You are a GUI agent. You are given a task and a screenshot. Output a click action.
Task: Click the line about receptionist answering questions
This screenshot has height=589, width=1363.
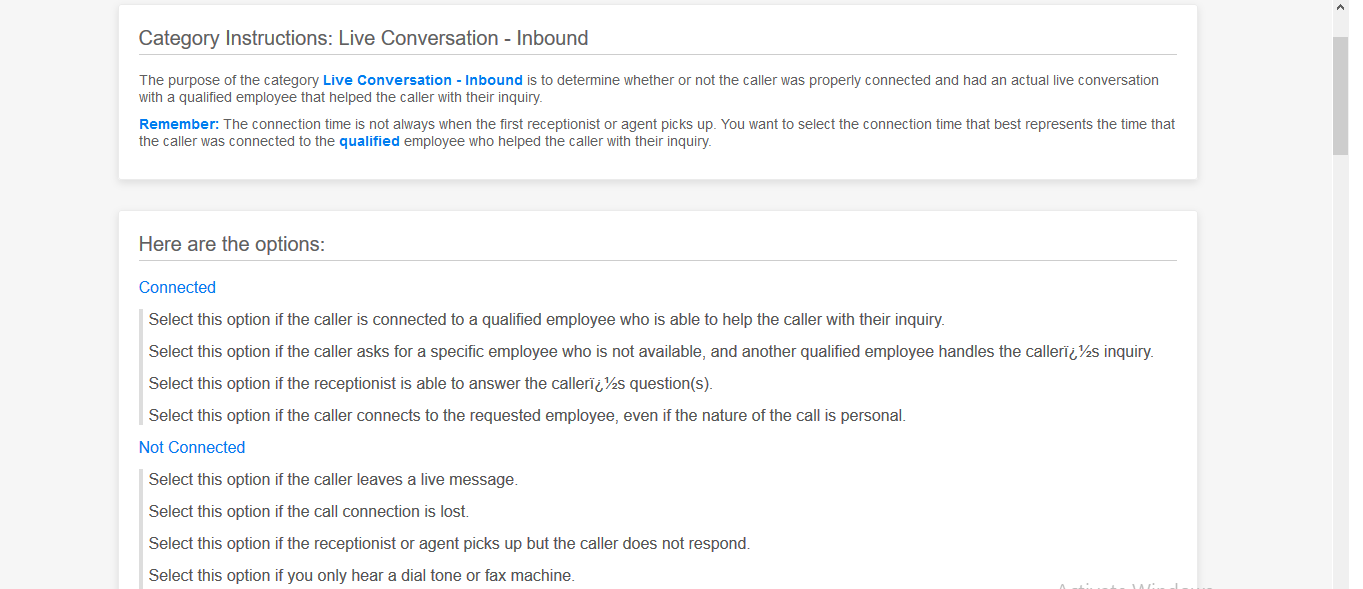click(430, 384)
